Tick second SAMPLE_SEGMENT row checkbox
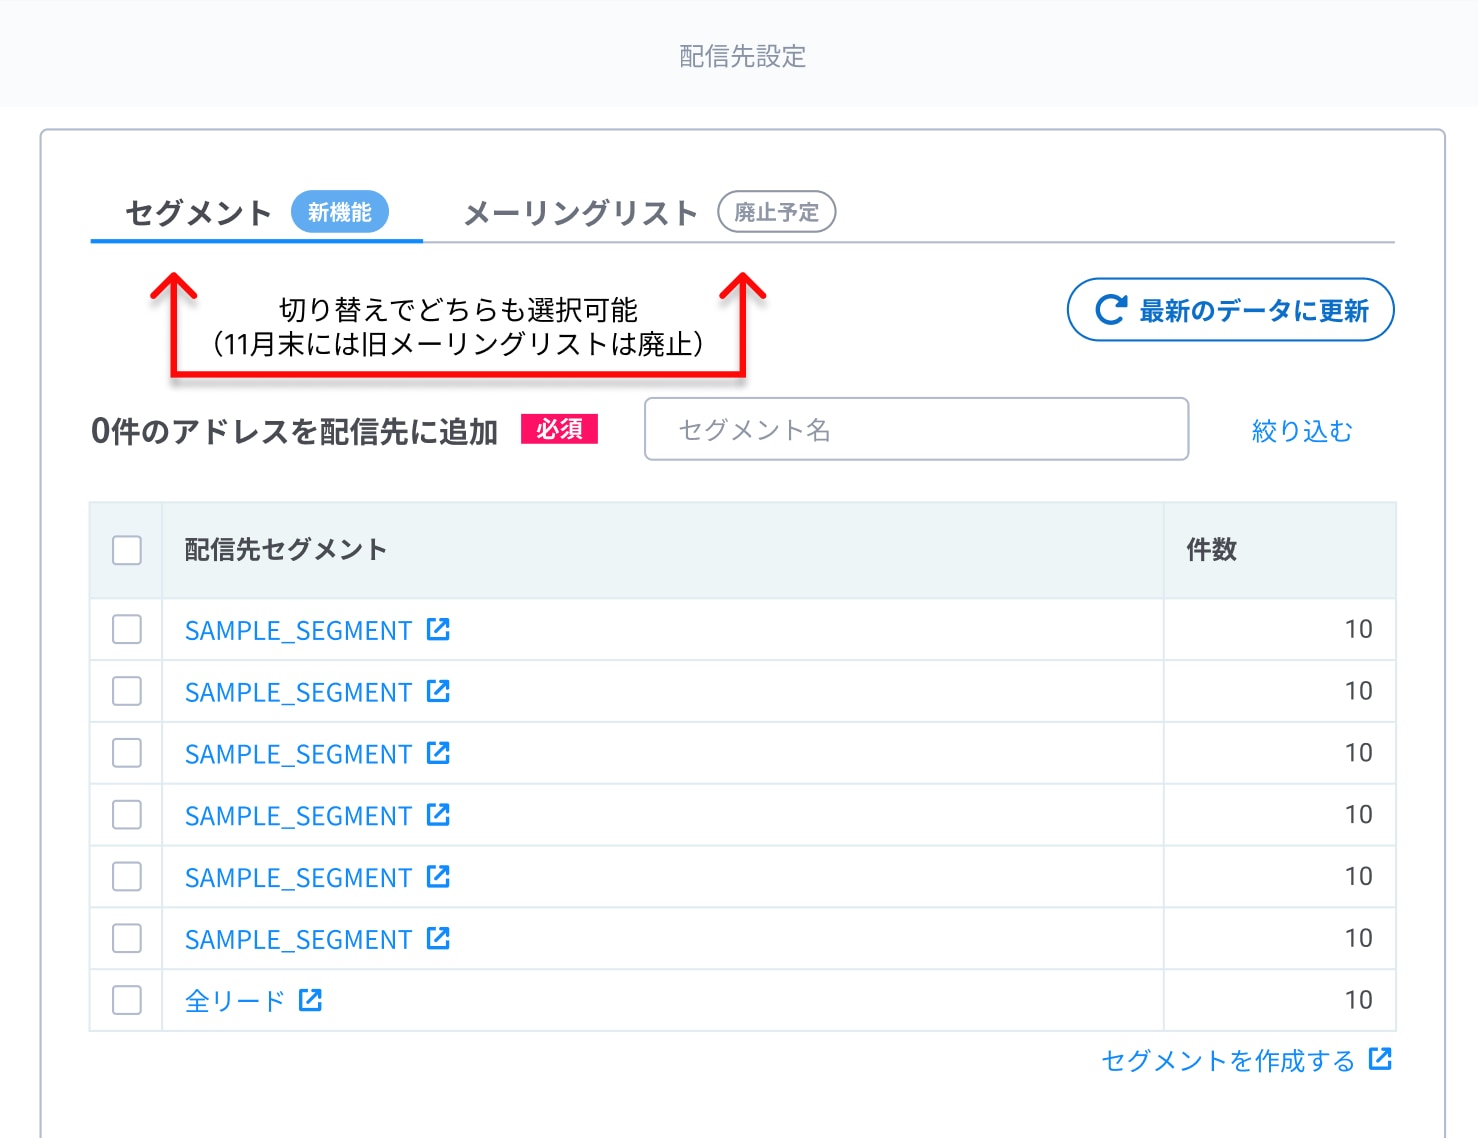1478x1138 pixels. click(127, 691)
